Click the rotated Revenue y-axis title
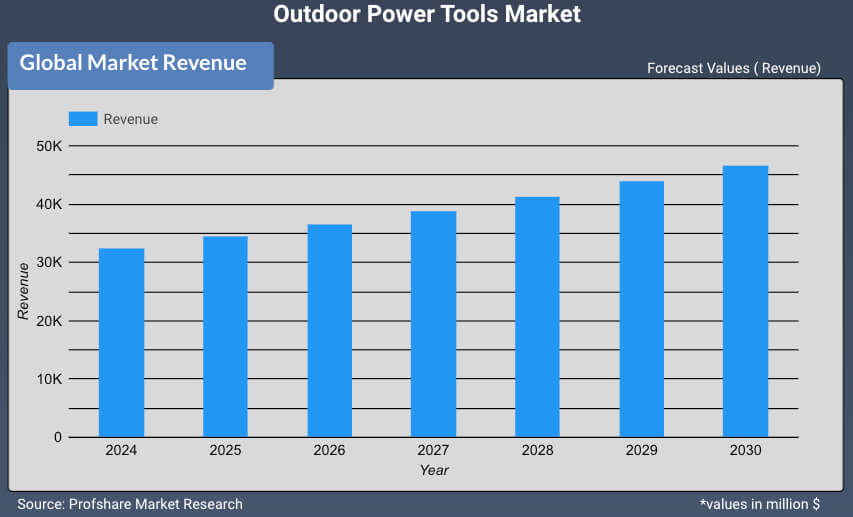Image resolution: width=853 pixels, height=517 pixels. [x=23, y=291]
